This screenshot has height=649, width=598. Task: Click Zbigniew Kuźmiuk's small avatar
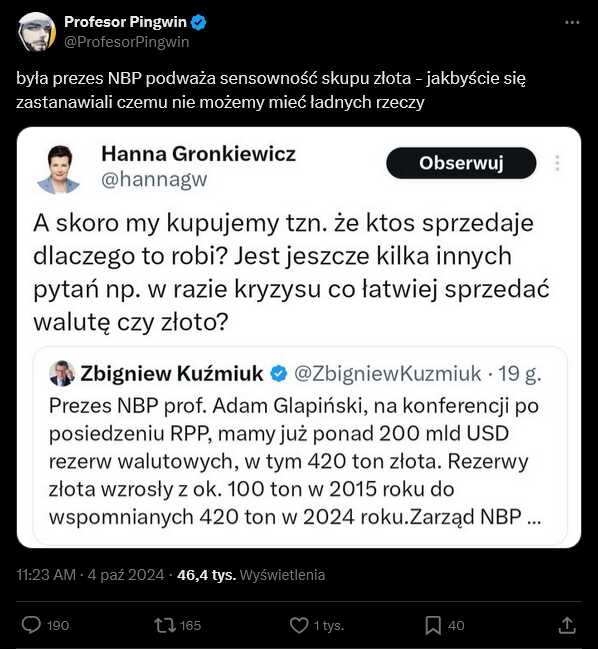click(62, 373)
